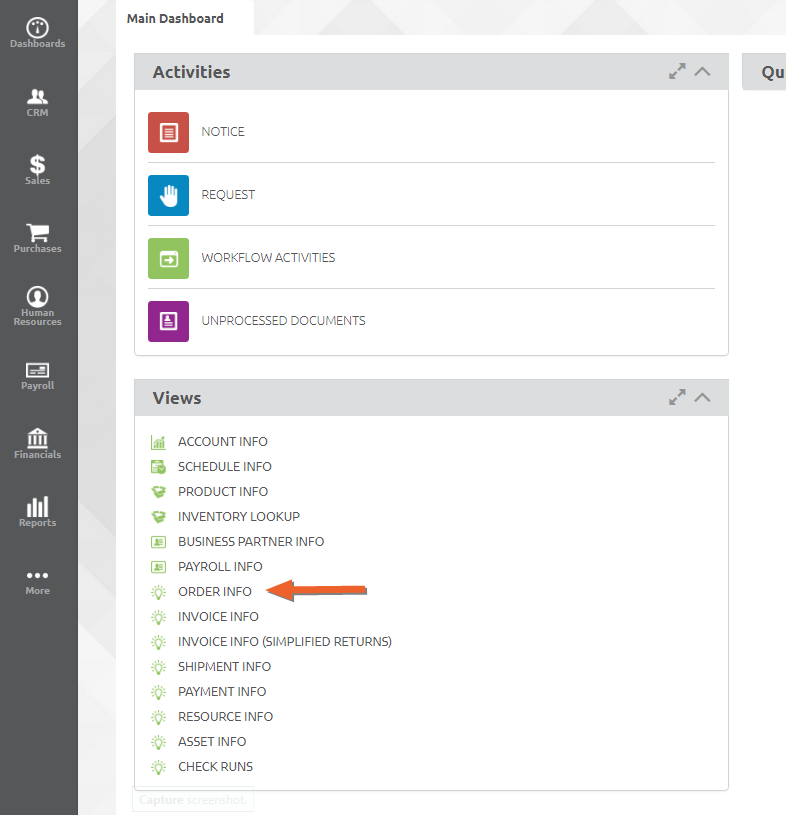Open the CRM module in sidebar
This screenshot has height=815, width=786.
point(38,101)
